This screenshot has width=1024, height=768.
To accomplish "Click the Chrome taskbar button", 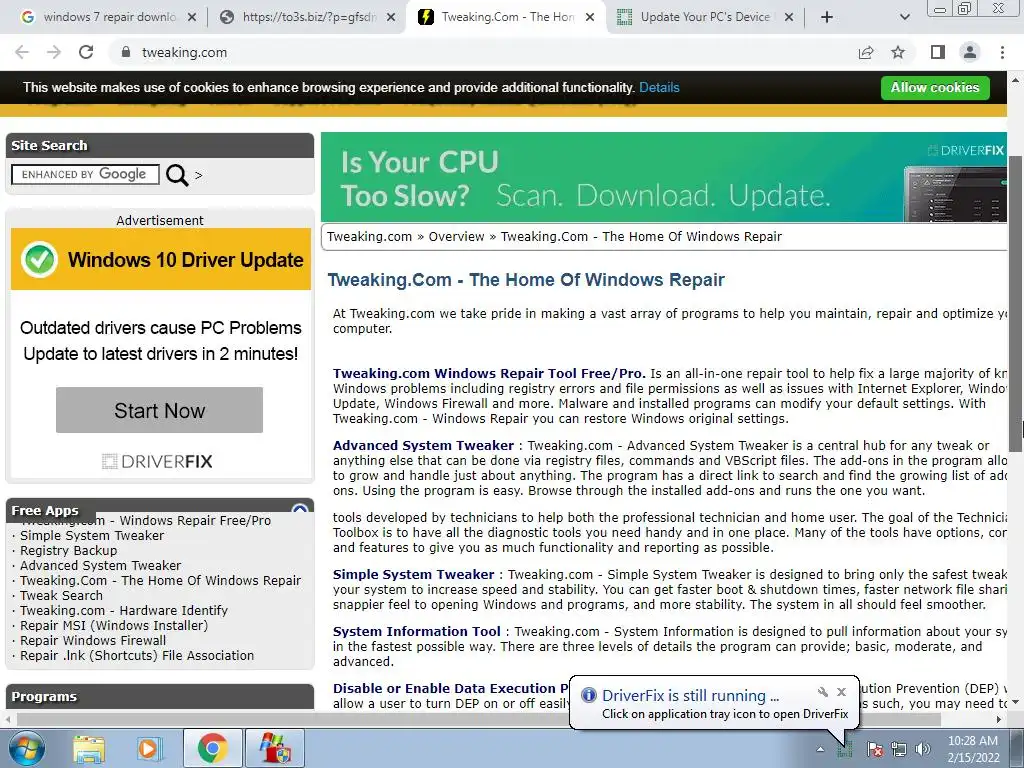I will [212, 748].
